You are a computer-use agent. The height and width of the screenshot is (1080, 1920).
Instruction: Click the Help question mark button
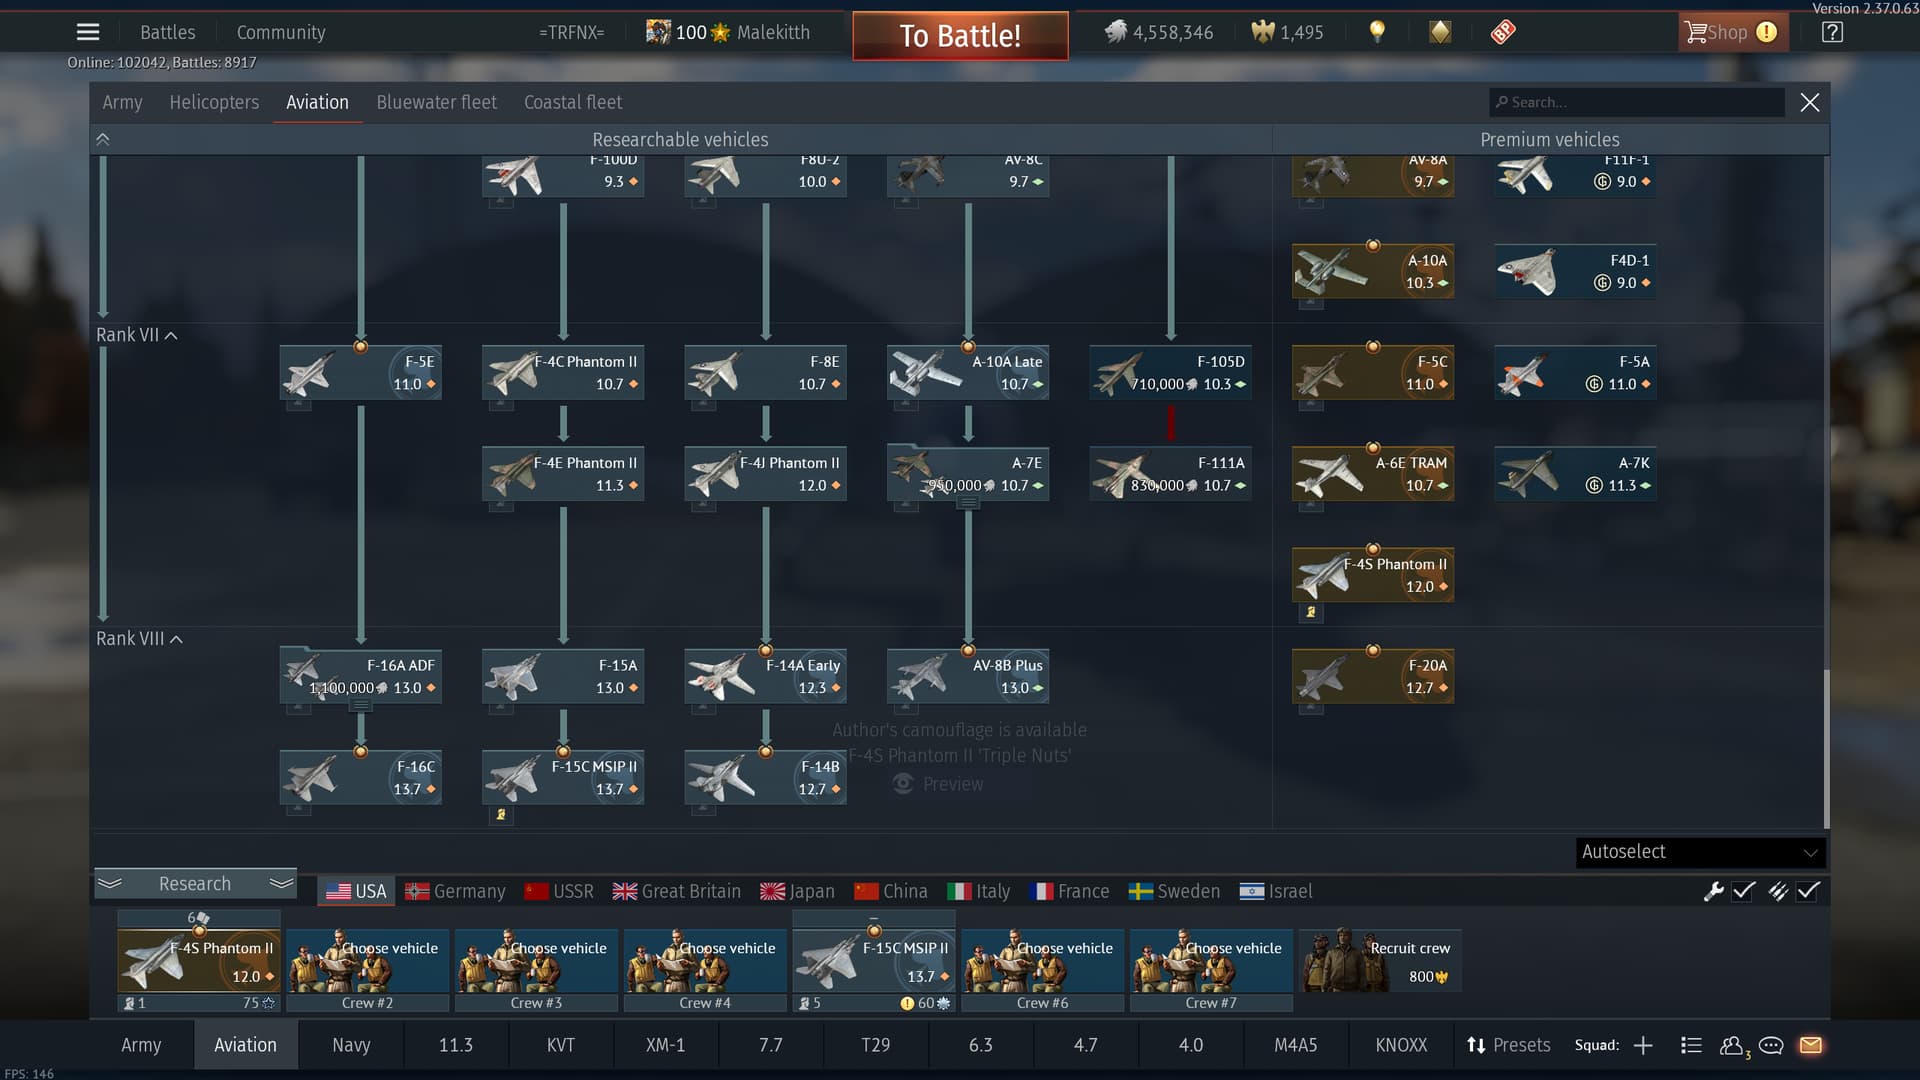point(1832,32)
